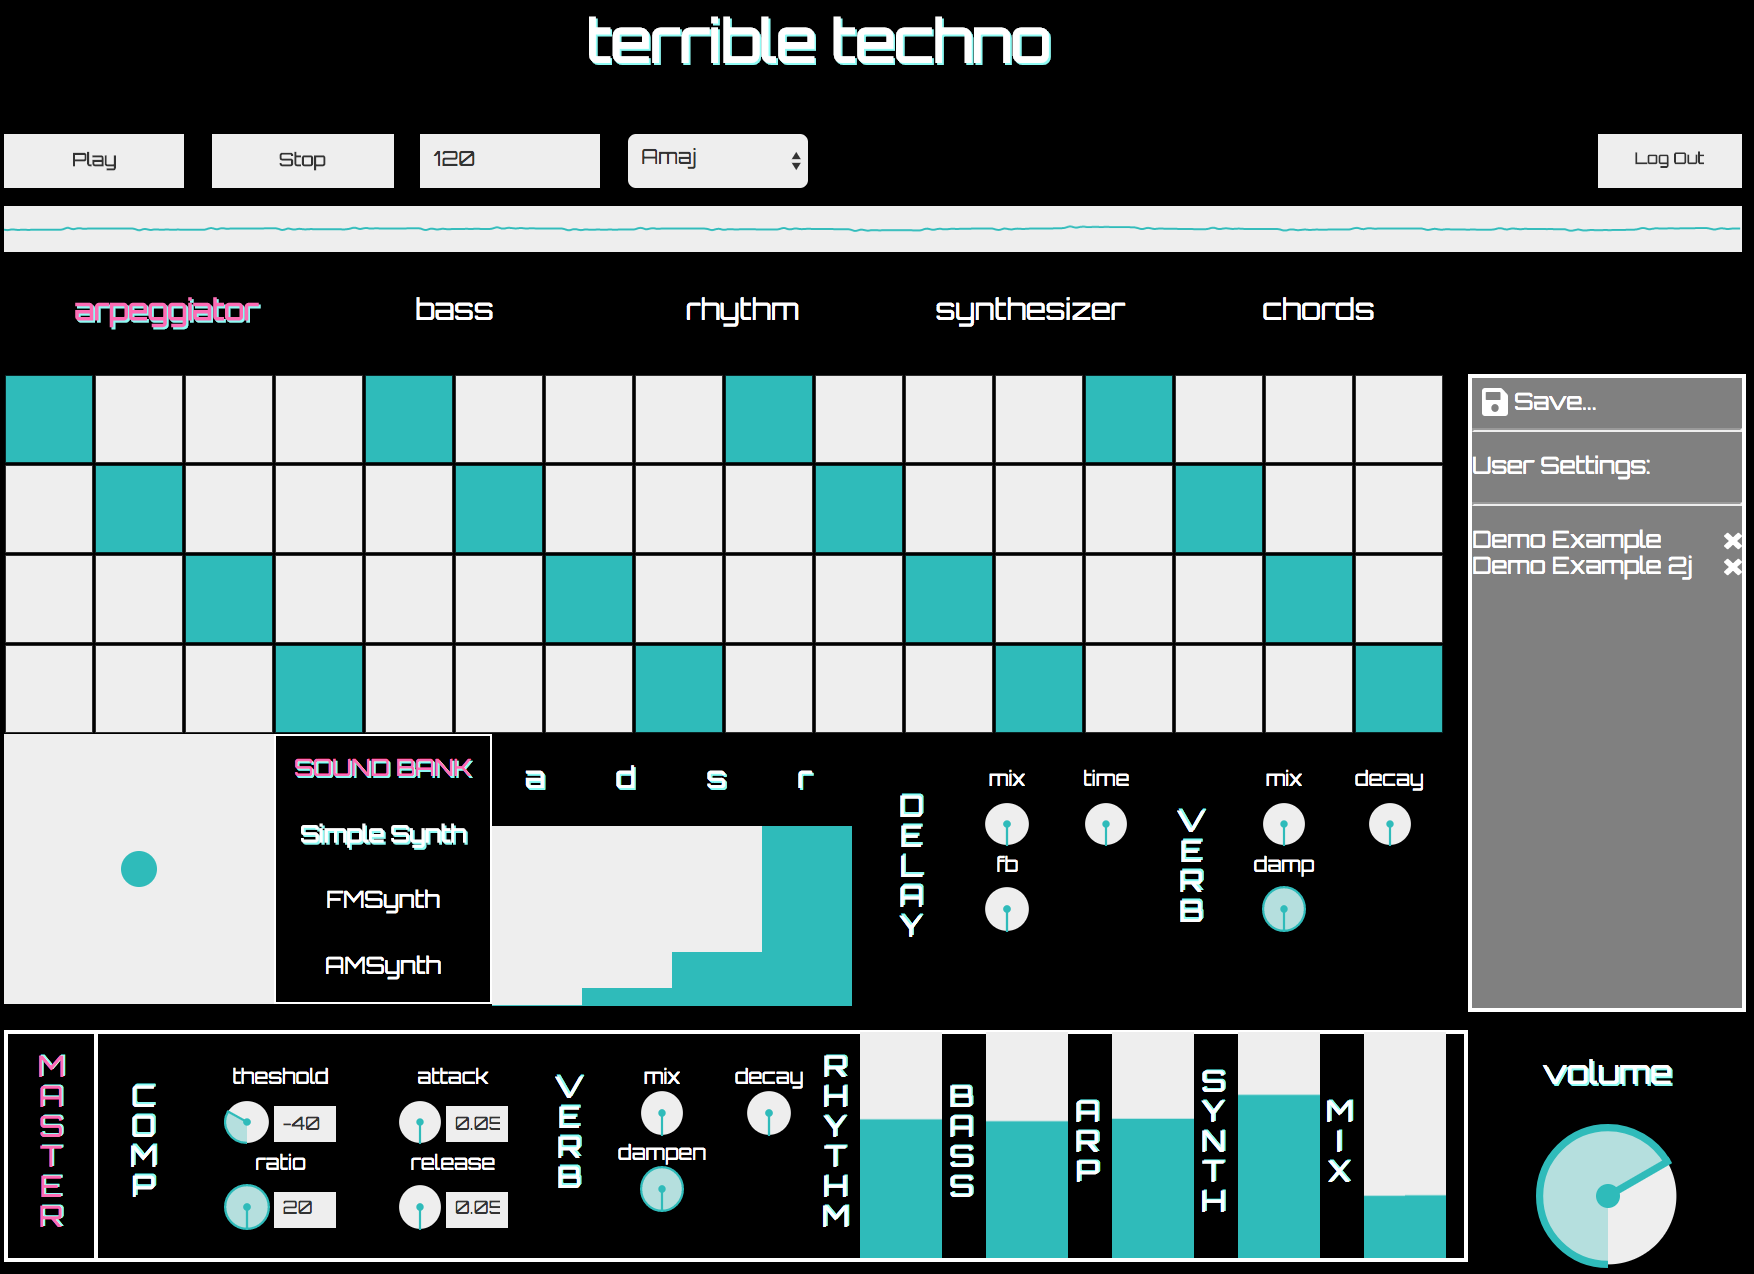
Task: Click the teal dot in XY pad
Action: (x=139, y=869)
